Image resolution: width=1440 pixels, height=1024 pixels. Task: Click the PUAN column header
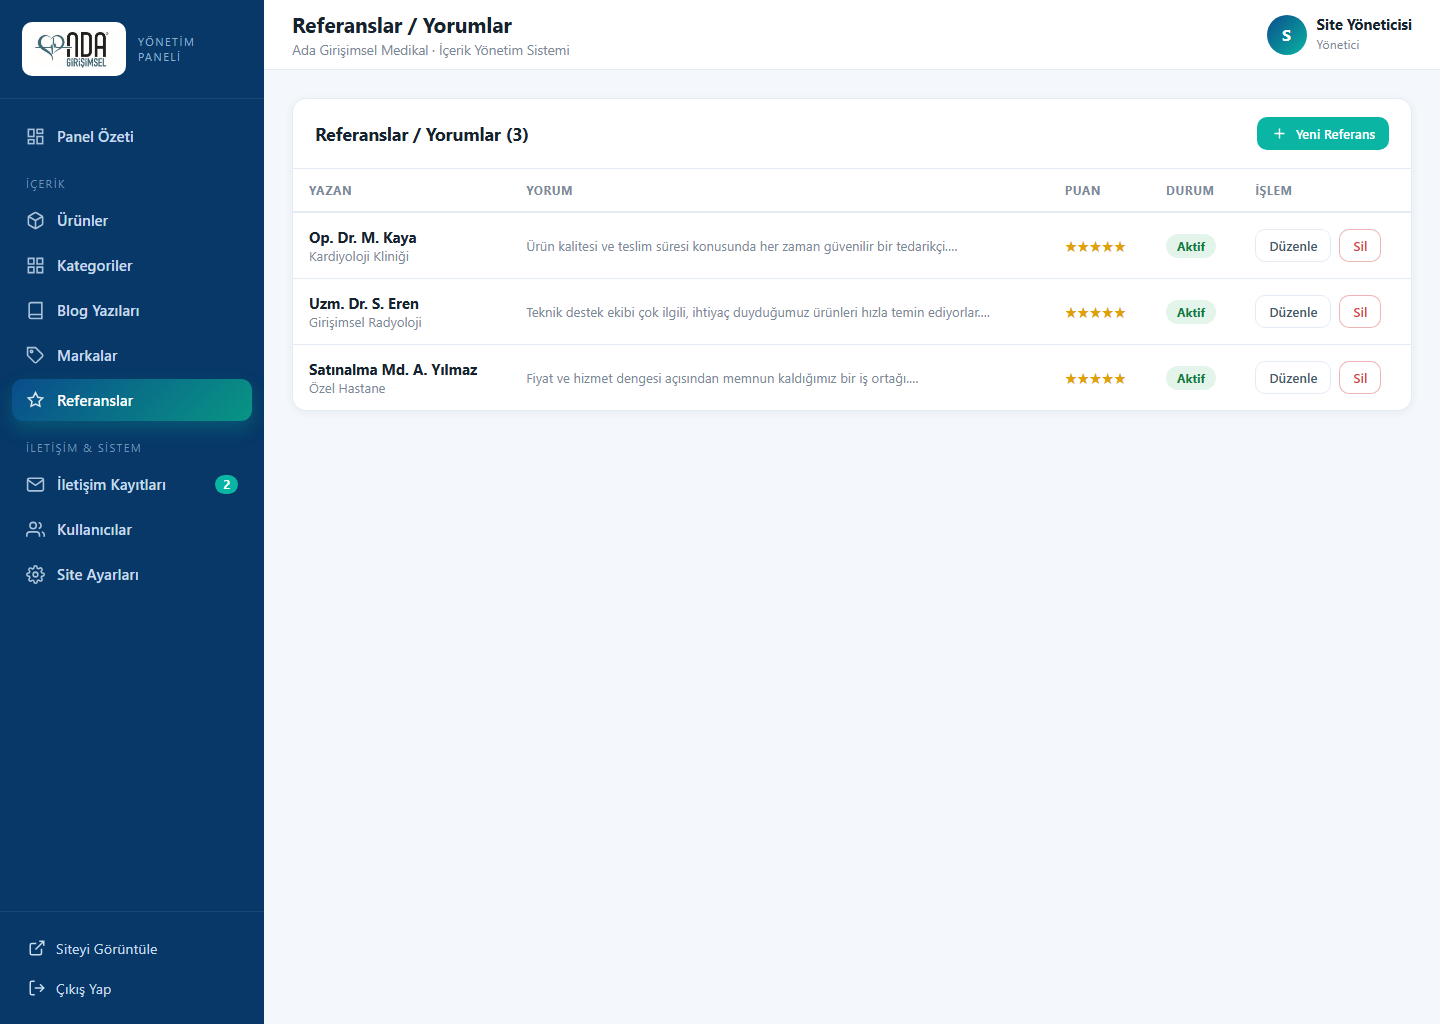point(1082,191)
